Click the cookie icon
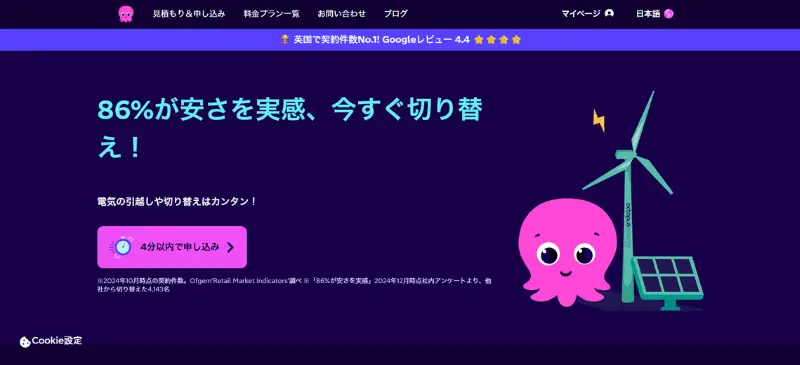Image resolution: width=800 pixels, height=365 pixels. pos(24,342)
